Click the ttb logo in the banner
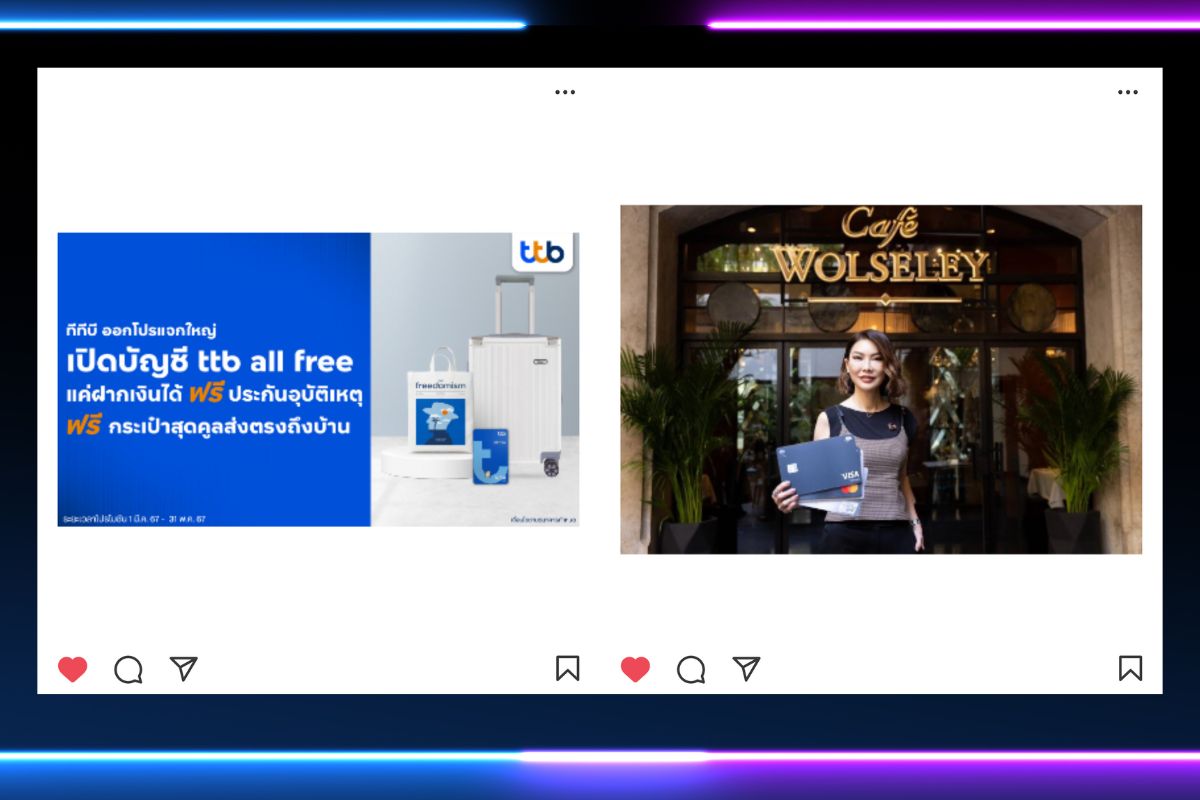 pyautogui.click(x=543, y=251)
